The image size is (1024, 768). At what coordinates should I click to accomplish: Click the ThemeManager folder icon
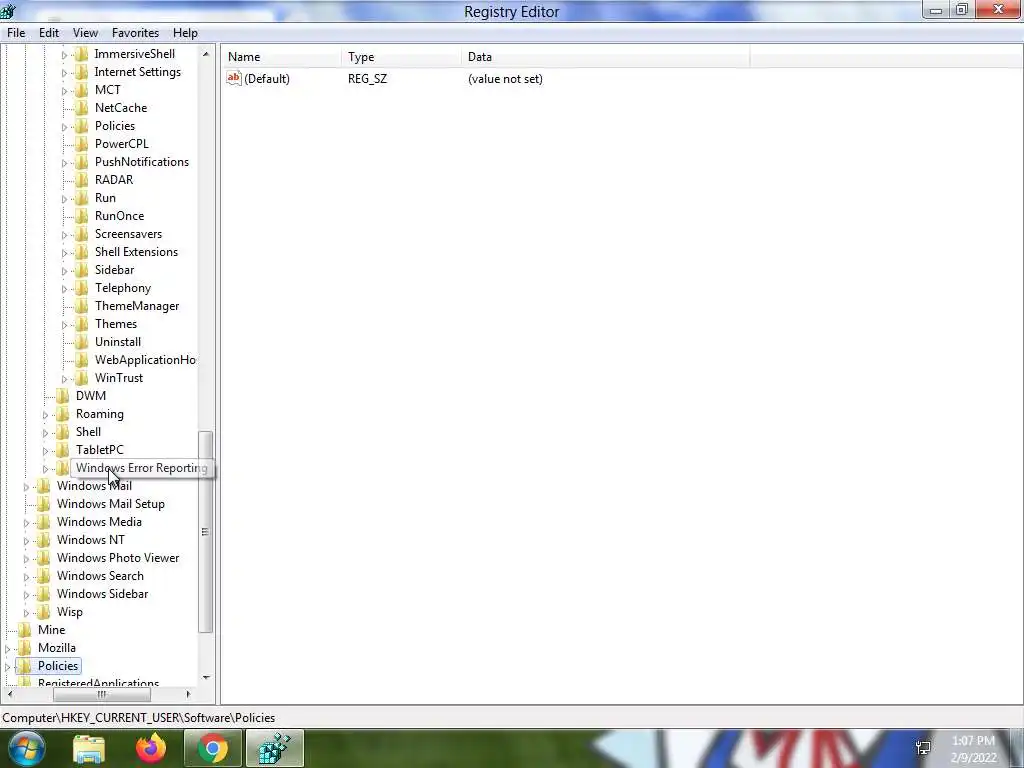pyautogui.click(x=82, y=306)
